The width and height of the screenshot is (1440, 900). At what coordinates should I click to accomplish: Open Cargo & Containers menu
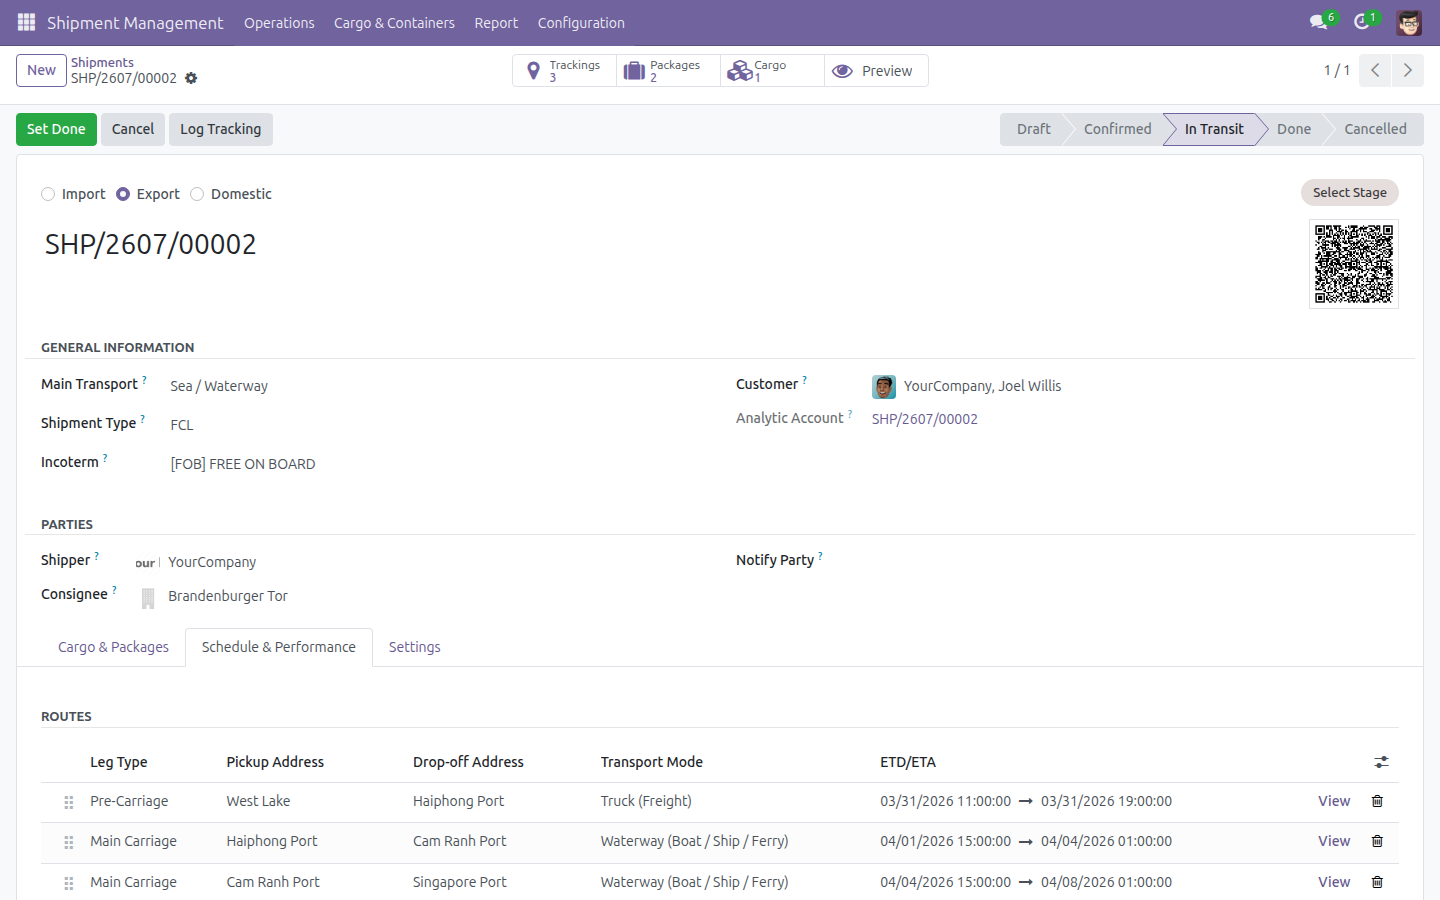click(394, 22)
